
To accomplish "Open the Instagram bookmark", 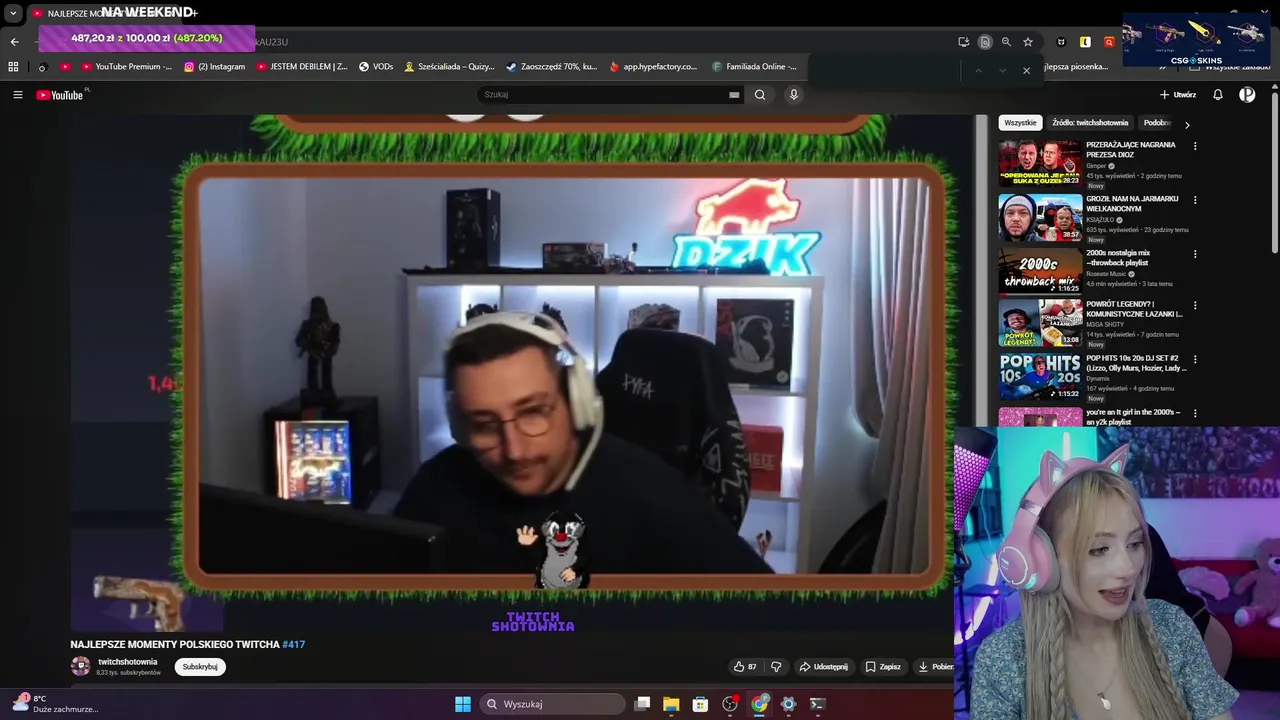I will click(214, 67).
